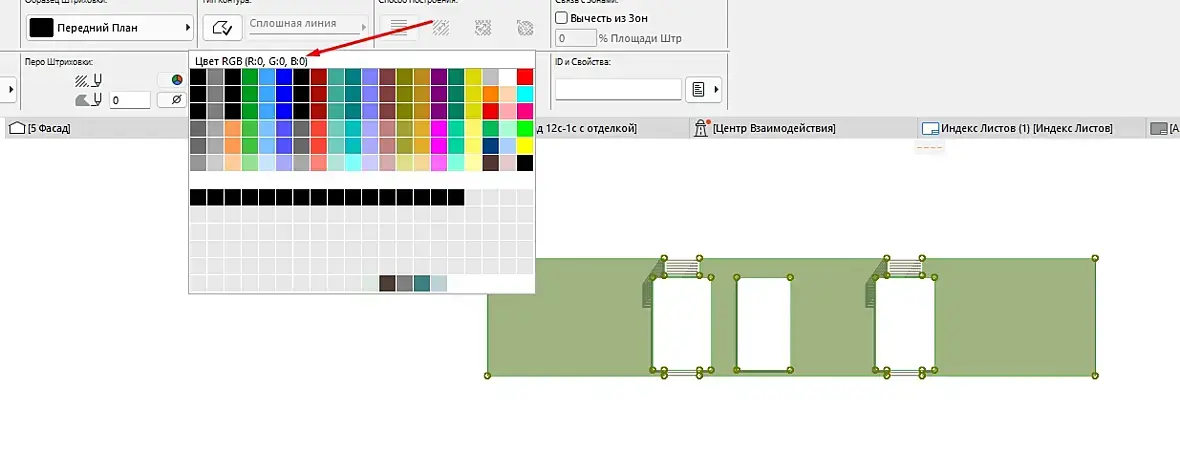Select the first construction method icon with horizontal lines
The height and width of the screenshot is (476, 1180).
coord(399,28)
